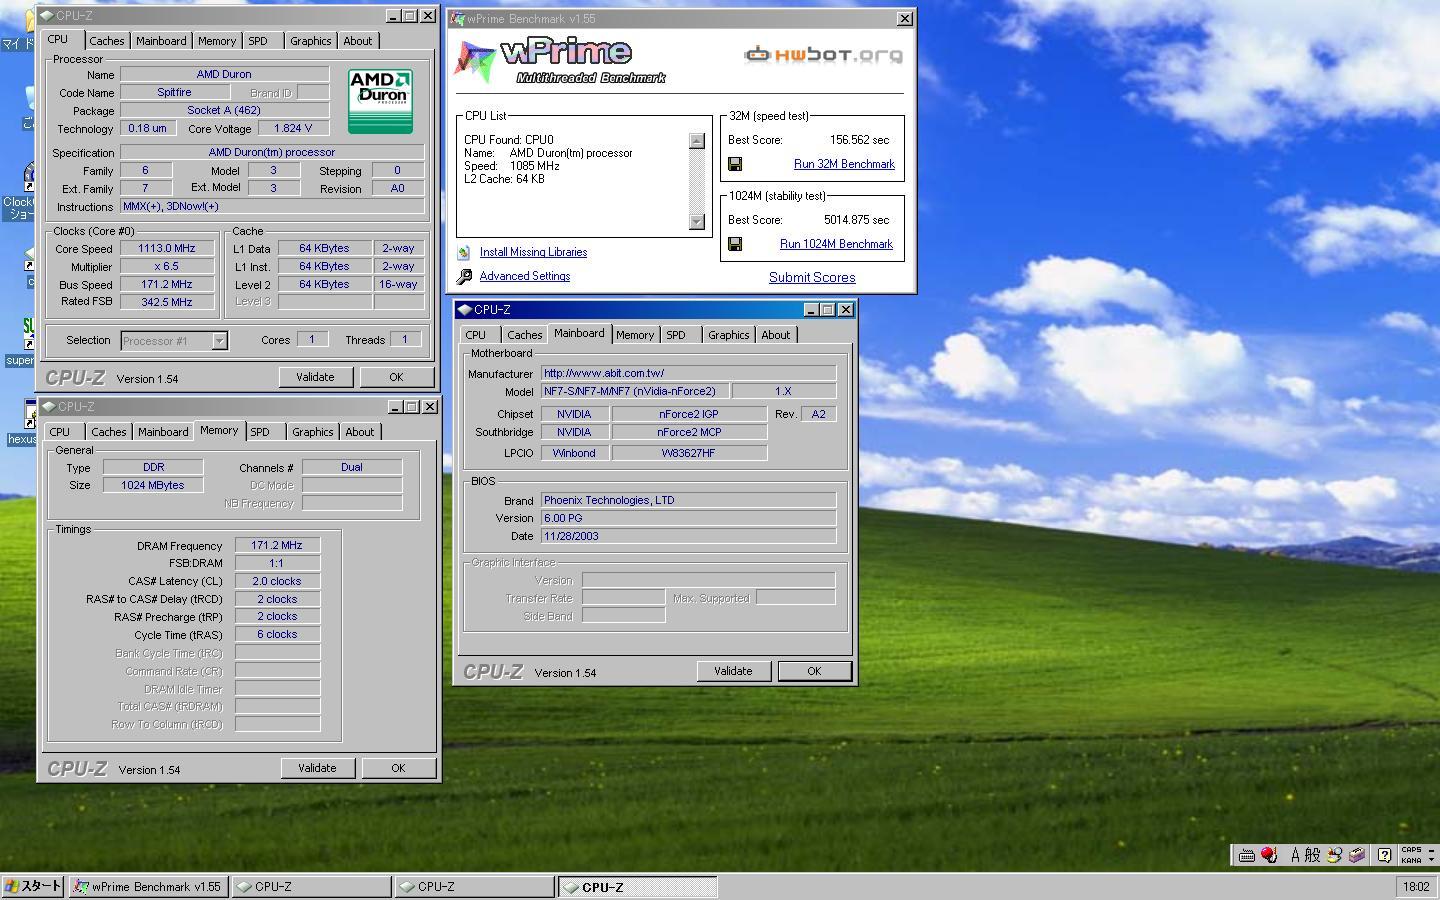
Task: Switch to wPrime Benchmark v1.55 taskbar button
Action: (149, 887)
